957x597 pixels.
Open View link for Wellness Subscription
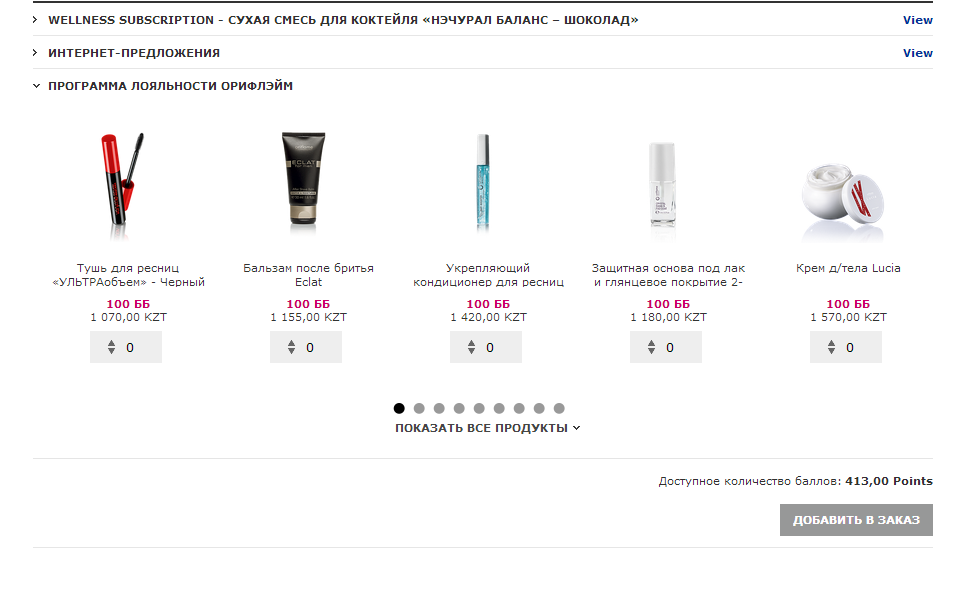917,20
